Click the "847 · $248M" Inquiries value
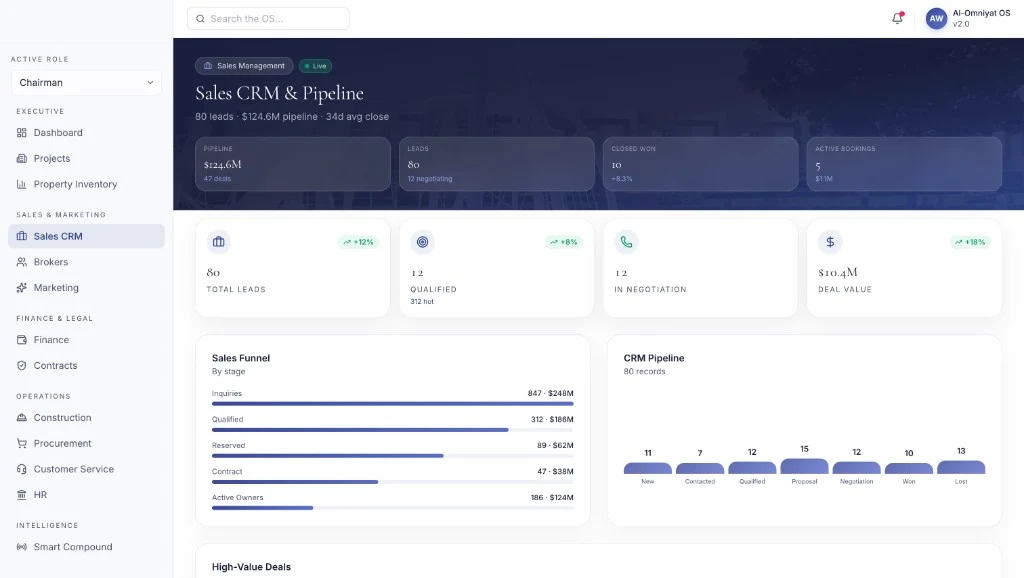This screenshot has height=578, width=1024. (x=551, y=393)
